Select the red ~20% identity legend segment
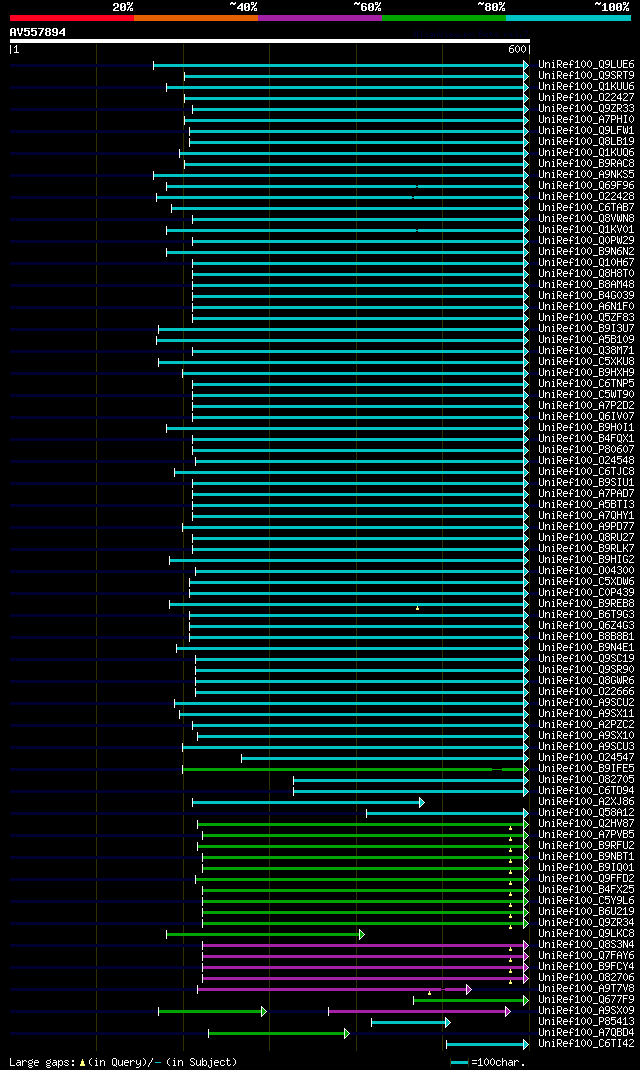The height and width of the screenshot is (1070, 640). pos(72,18)
